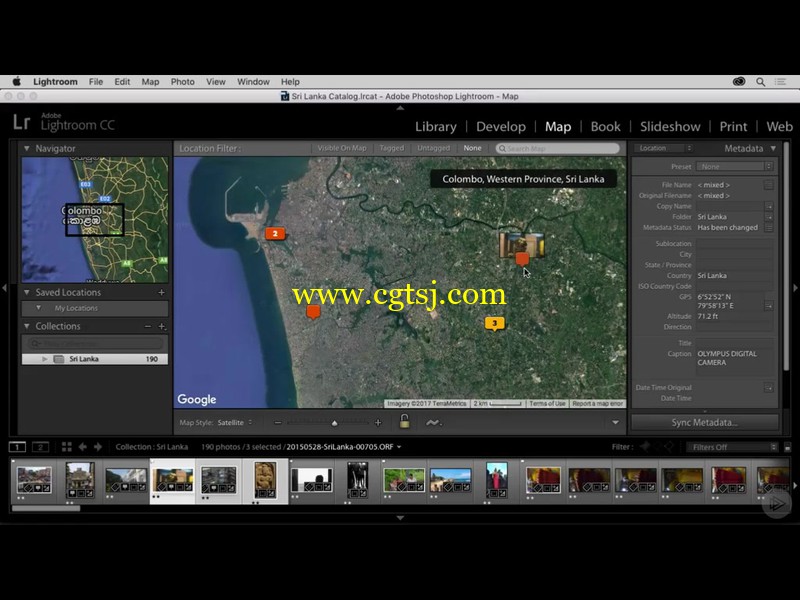Click the GPS coordinates arrow button
Screen dimensions: 800x600
point(769,306)
